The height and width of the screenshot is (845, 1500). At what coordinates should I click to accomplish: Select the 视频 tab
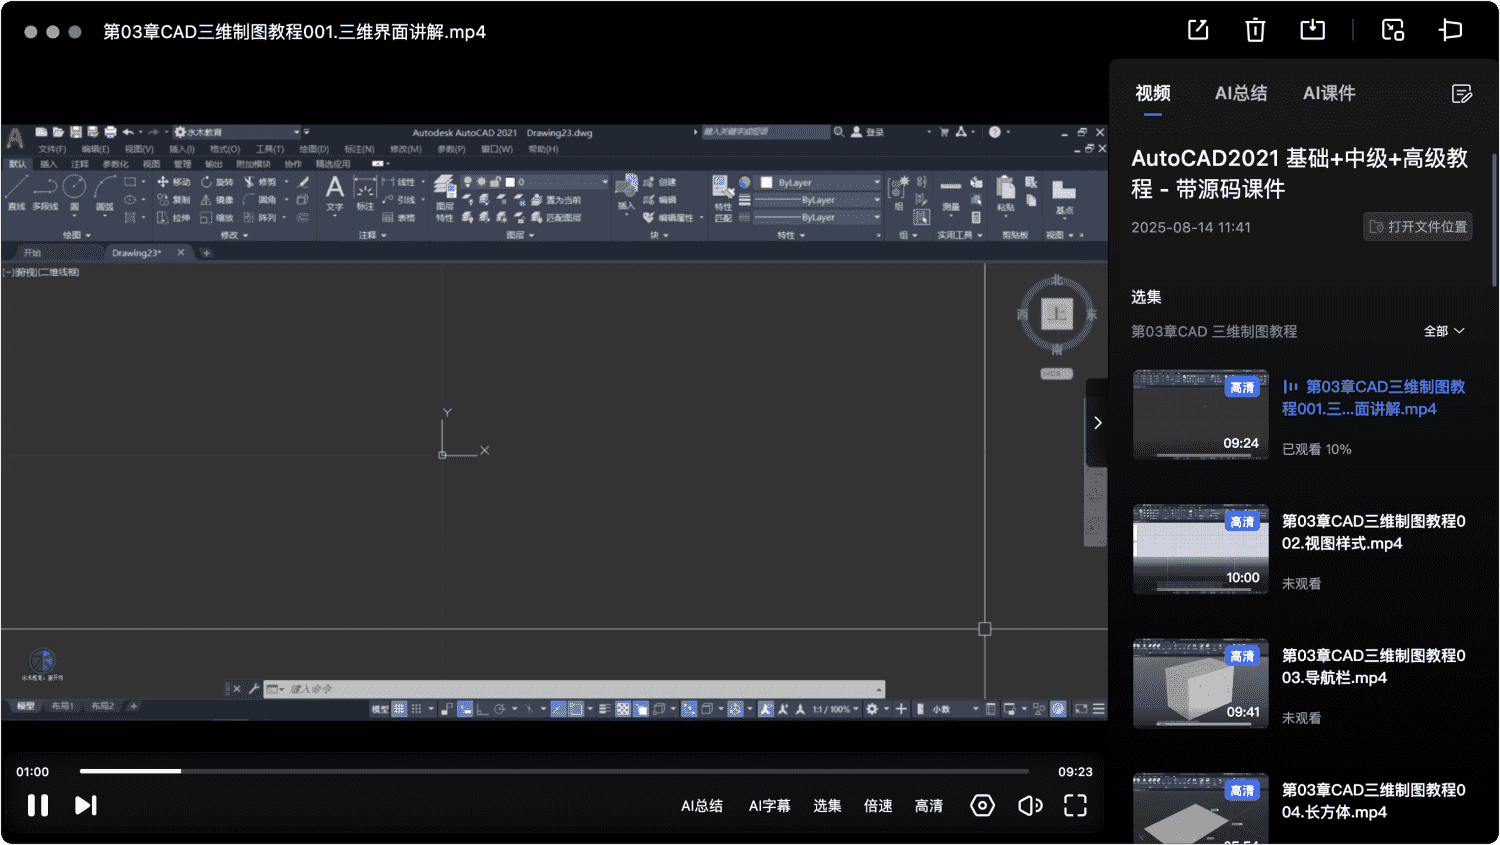(1153, 93)
